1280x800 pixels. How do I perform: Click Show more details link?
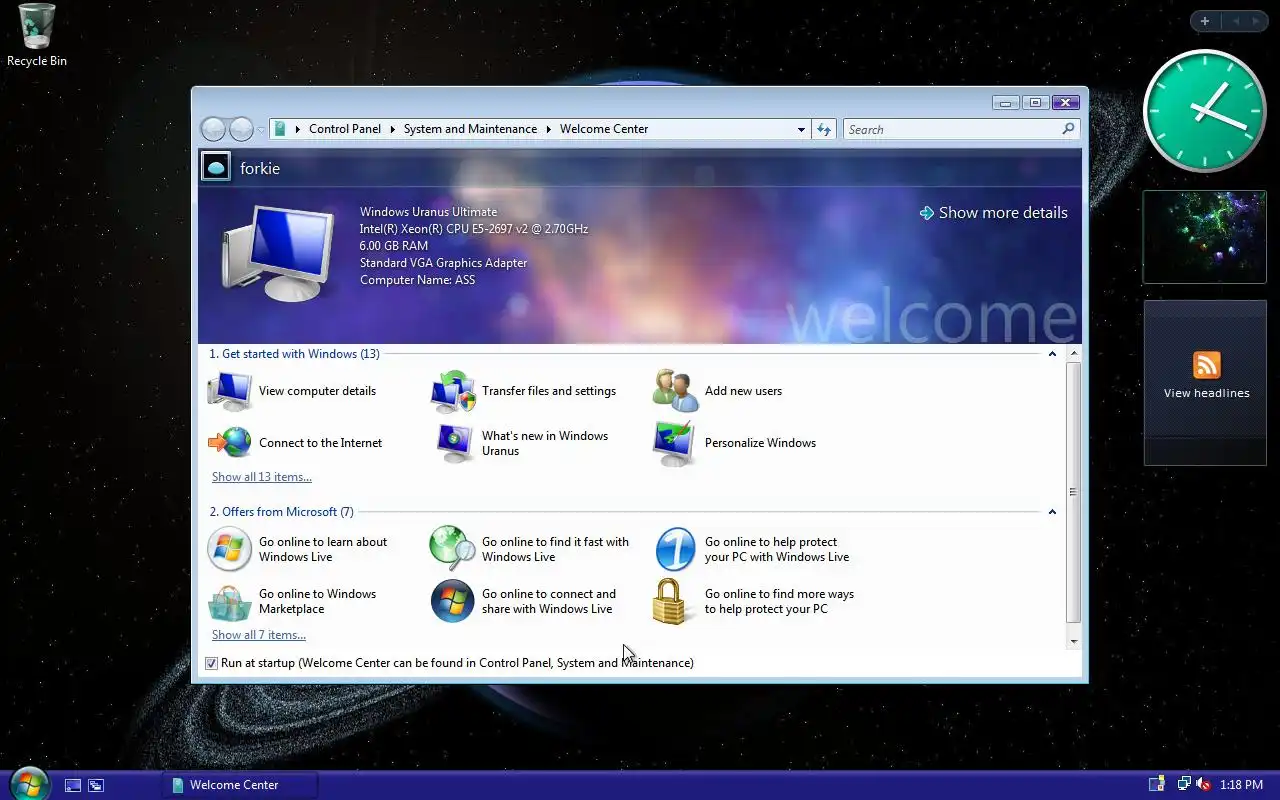point(994,213)
